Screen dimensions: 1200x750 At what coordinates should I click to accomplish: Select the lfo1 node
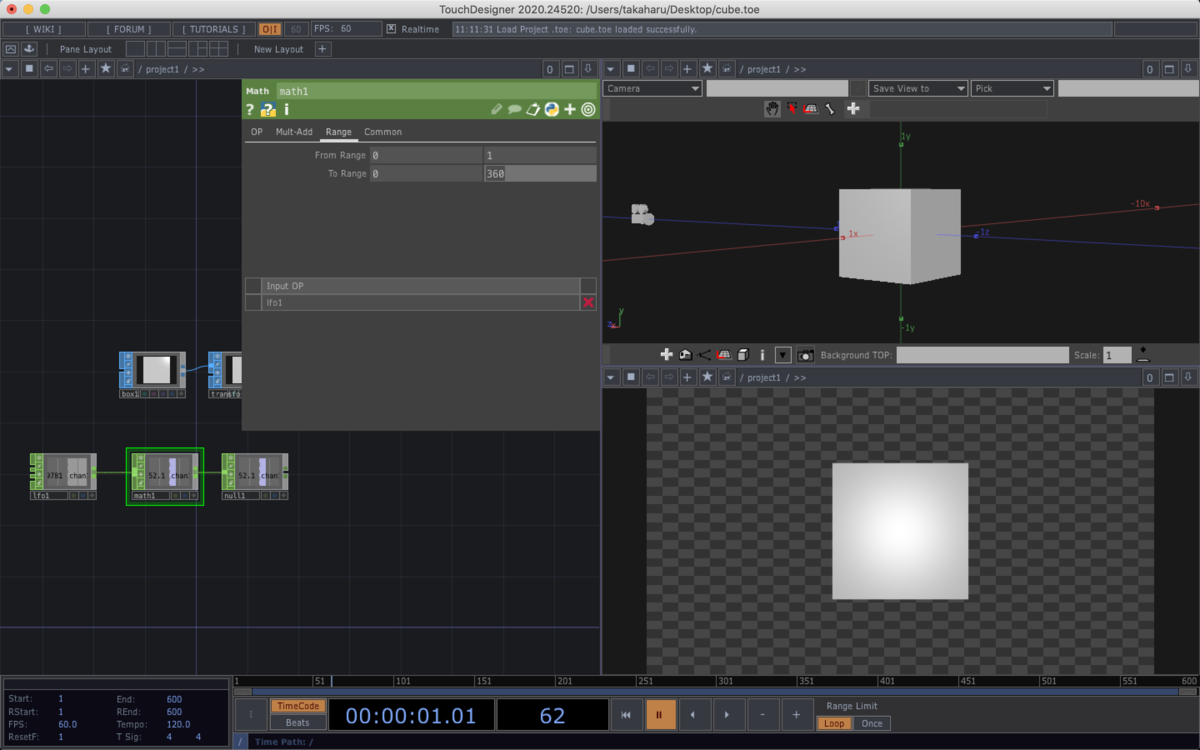click(x=63, y=476)
